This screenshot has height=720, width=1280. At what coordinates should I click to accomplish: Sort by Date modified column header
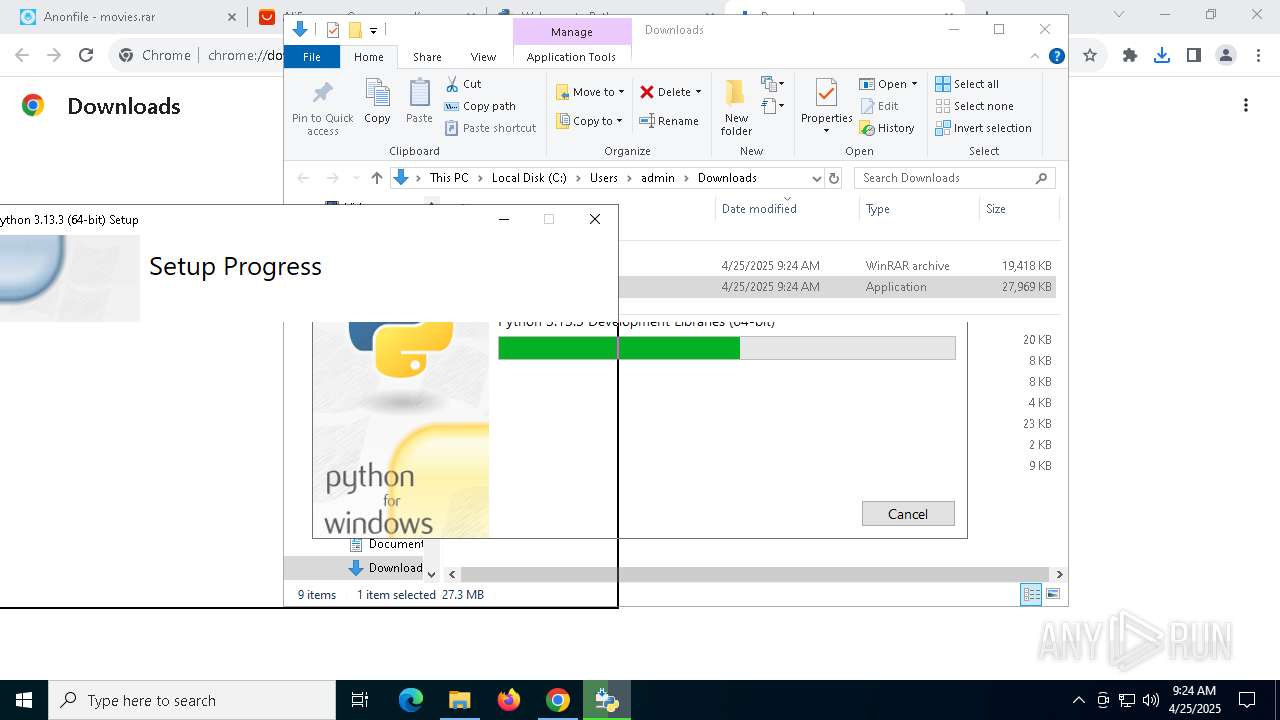(x=759, y=209)
